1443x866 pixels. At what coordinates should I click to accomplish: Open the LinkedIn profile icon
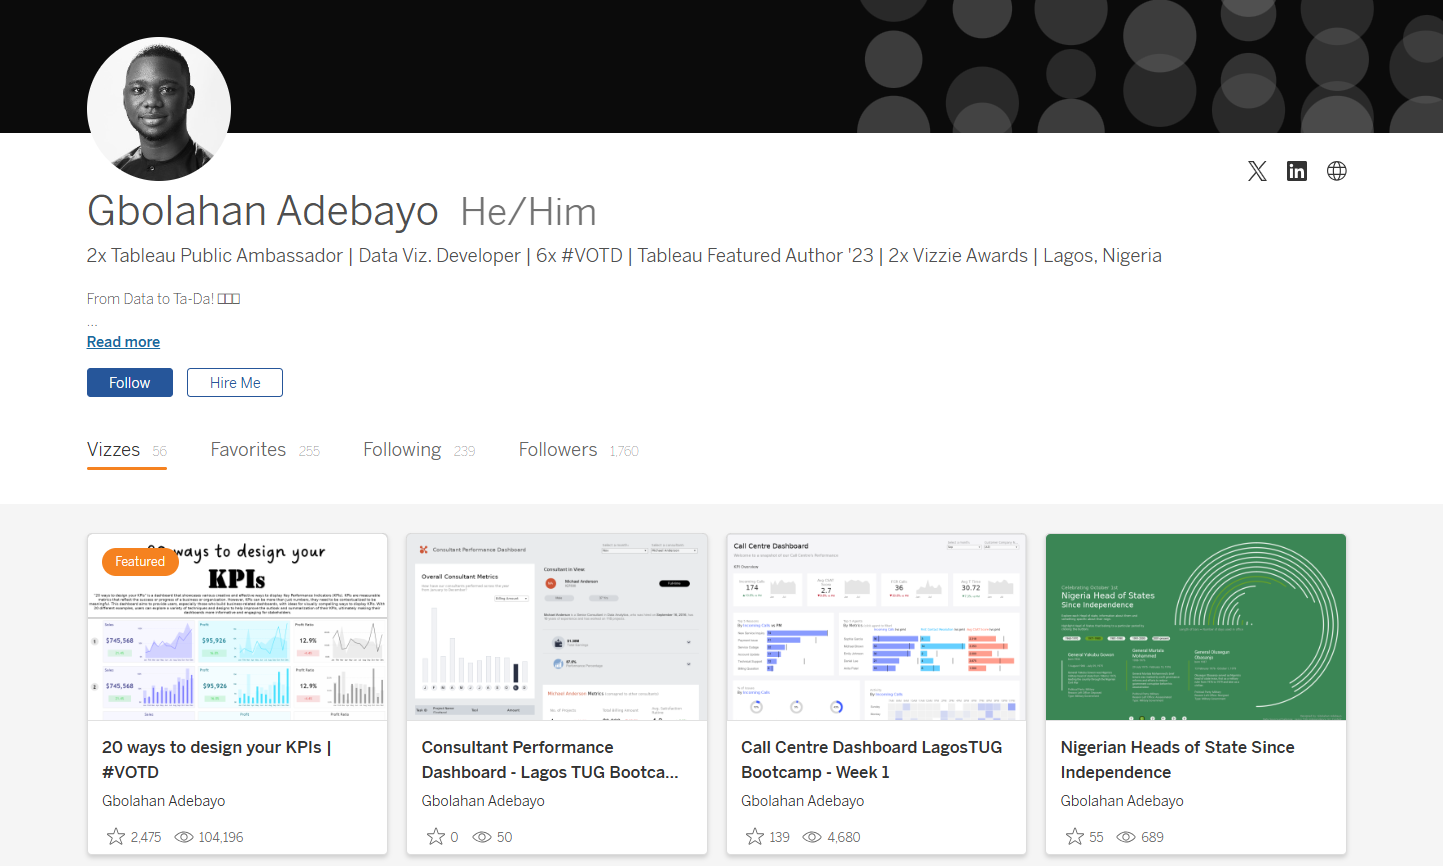(1297, 171)
